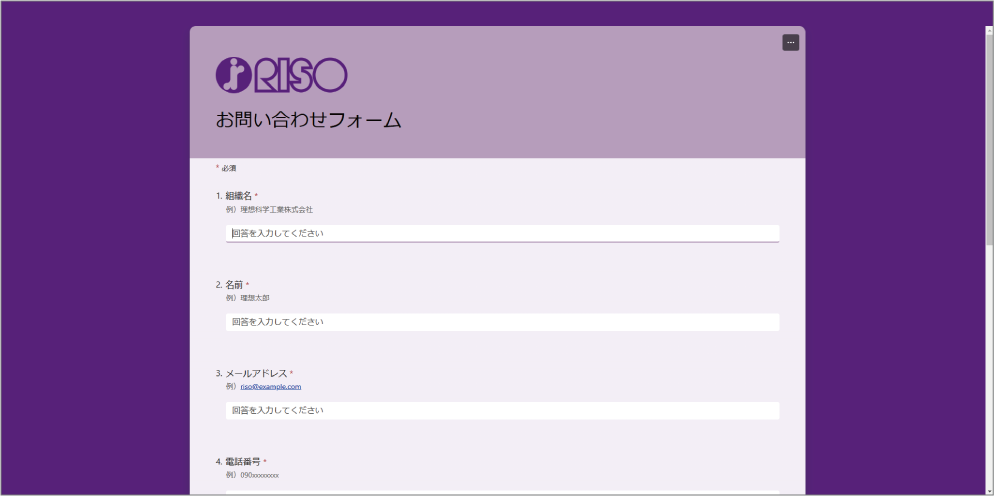Click the red asterisk beside 電話番号
The width and height of the screenshot is (994, 496).
coord(265,462)
